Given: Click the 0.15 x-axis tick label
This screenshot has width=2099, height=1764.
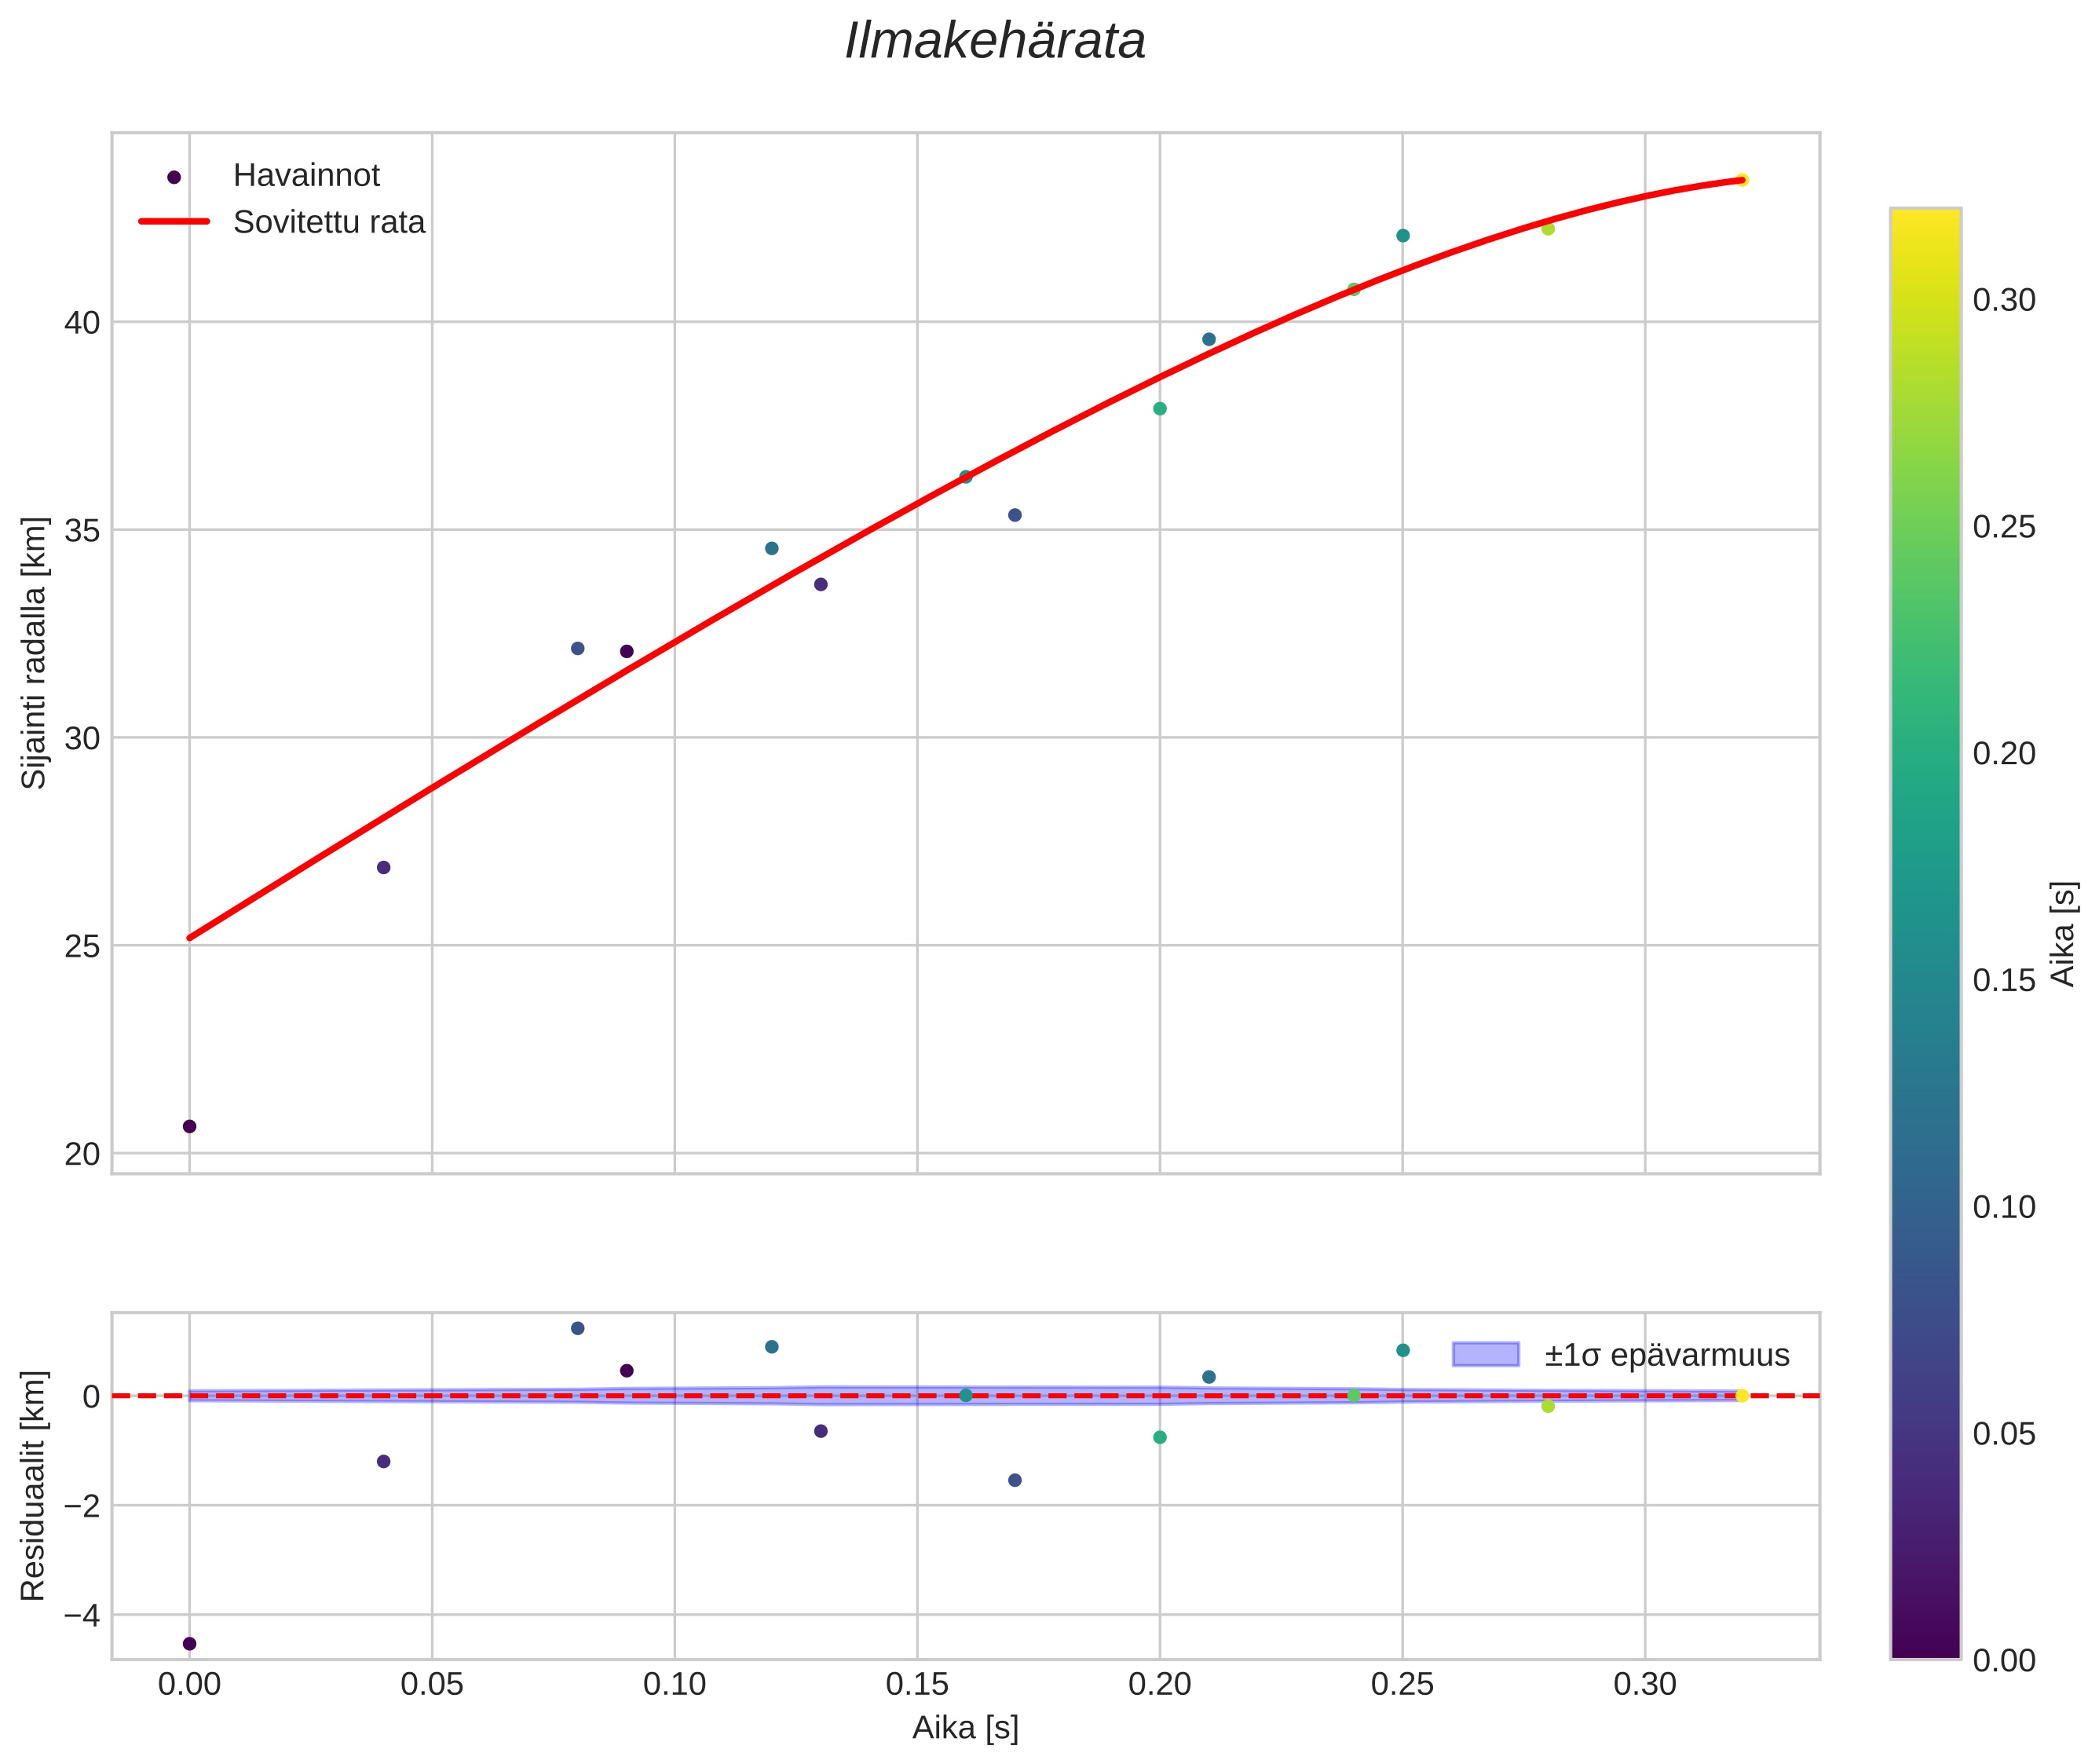Looking at the screenshot, I should coord(917,1684).
